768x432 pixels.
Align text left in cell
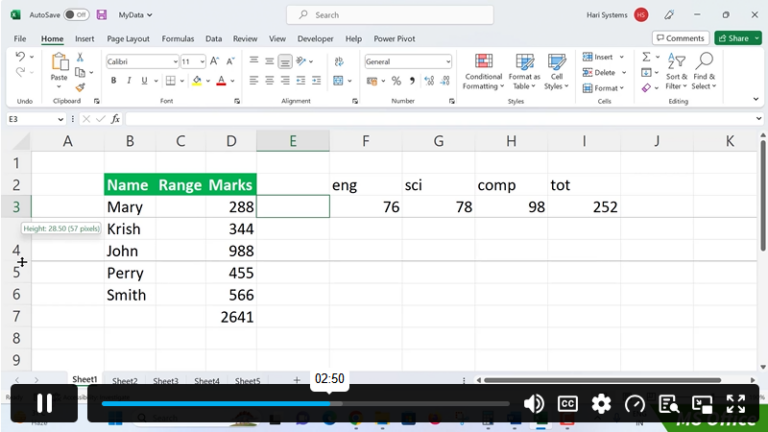[x=253, y=80]
